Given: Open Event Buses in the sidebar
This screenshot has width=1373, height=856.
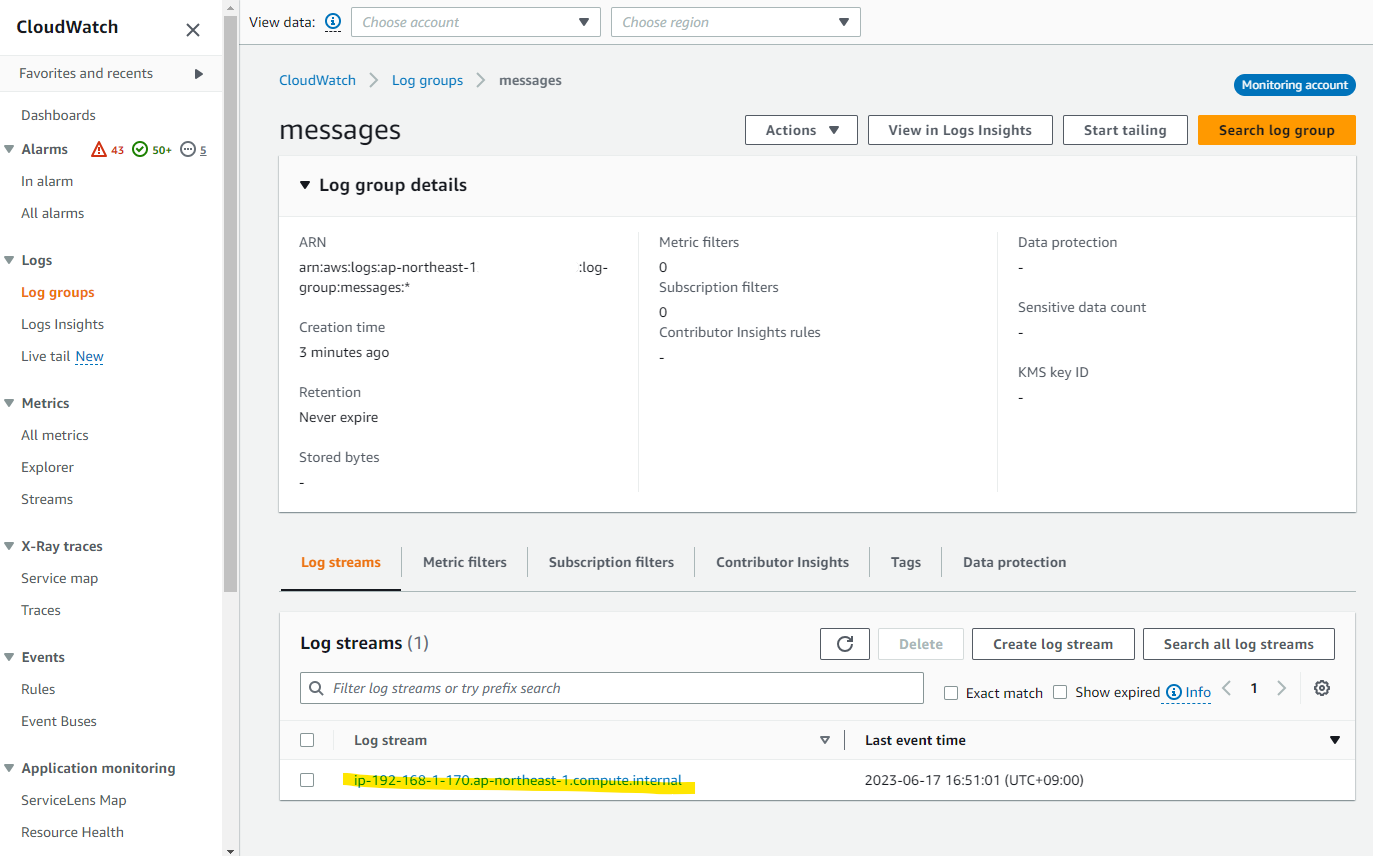Looking at the screenshot, I should click(x=59, y=721).
